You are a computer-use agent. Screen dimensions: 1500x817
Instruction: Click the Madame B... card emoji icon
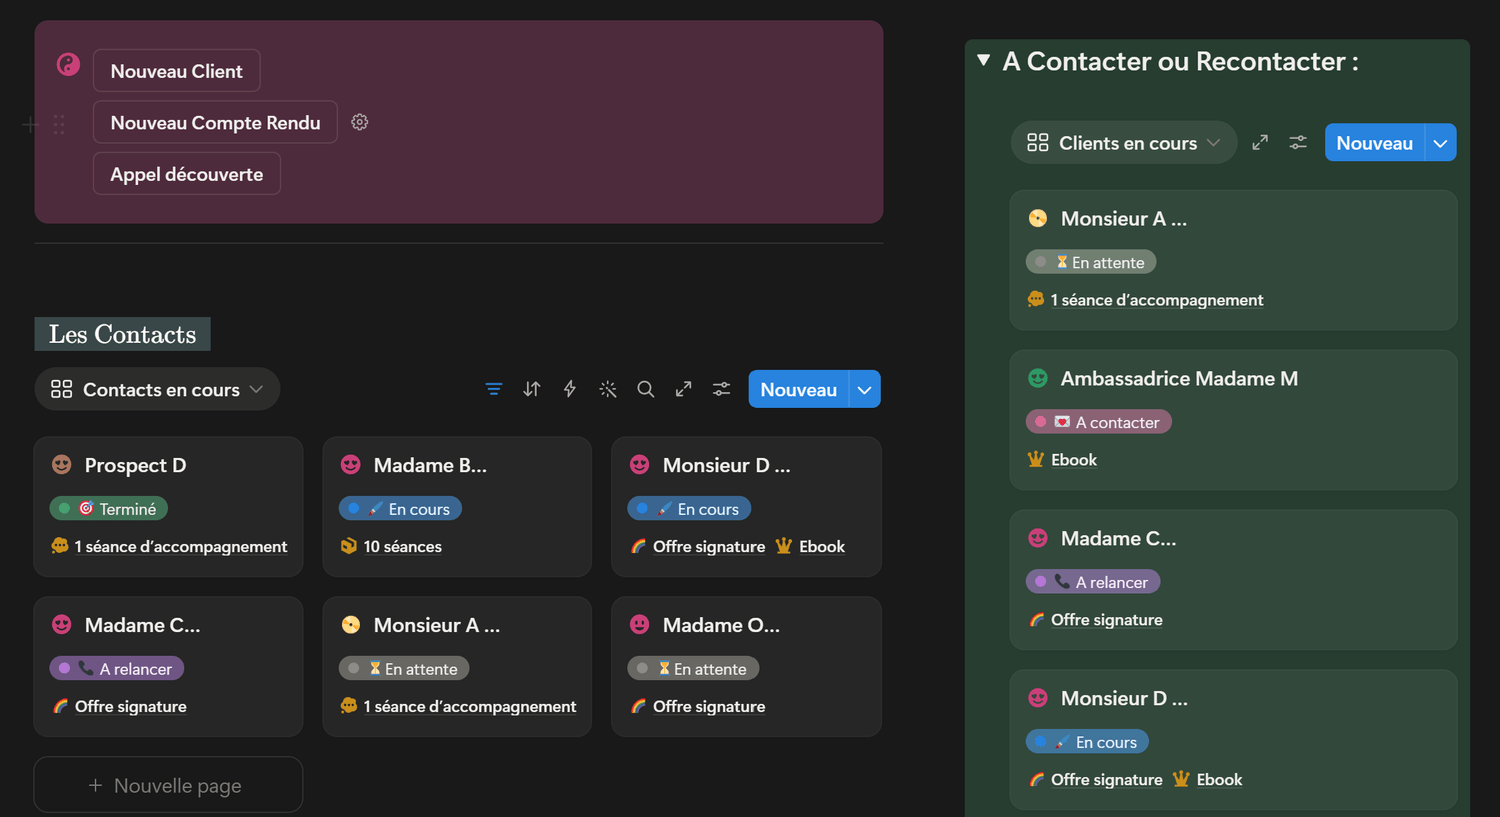pyautogui.click(x=351, y=464)
